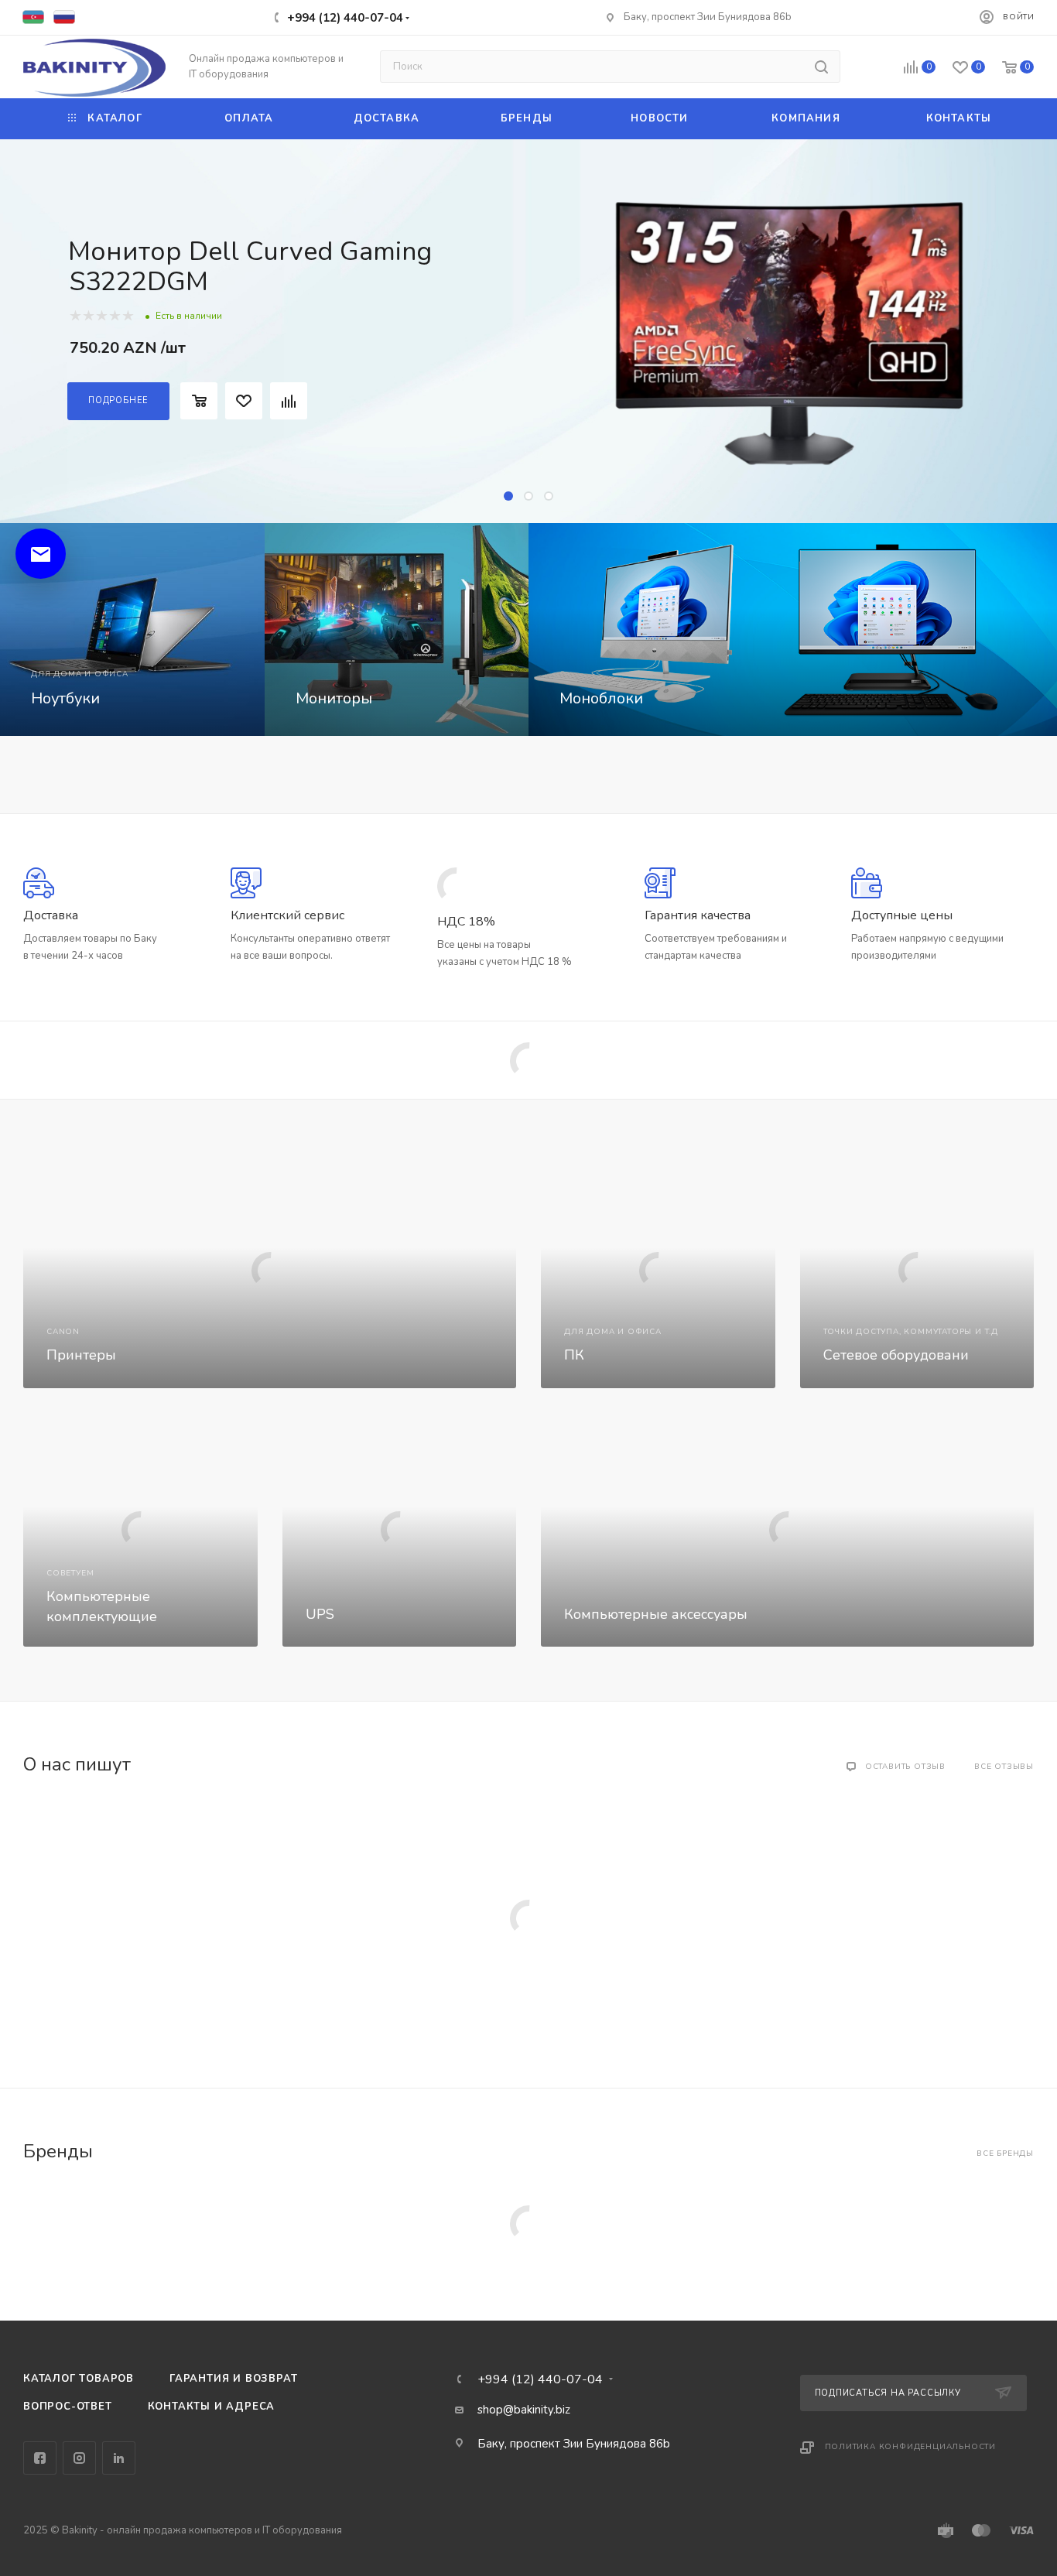
Task: Click the Клиентский сервис icon
Action: 246,883
